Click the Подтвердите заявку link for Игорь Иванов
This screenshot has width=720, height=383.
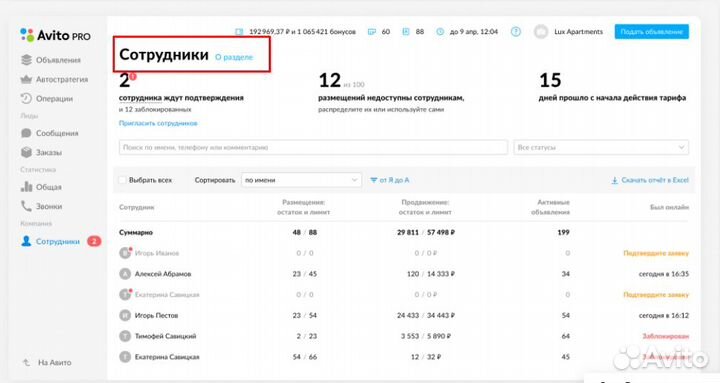pos(656,253)
